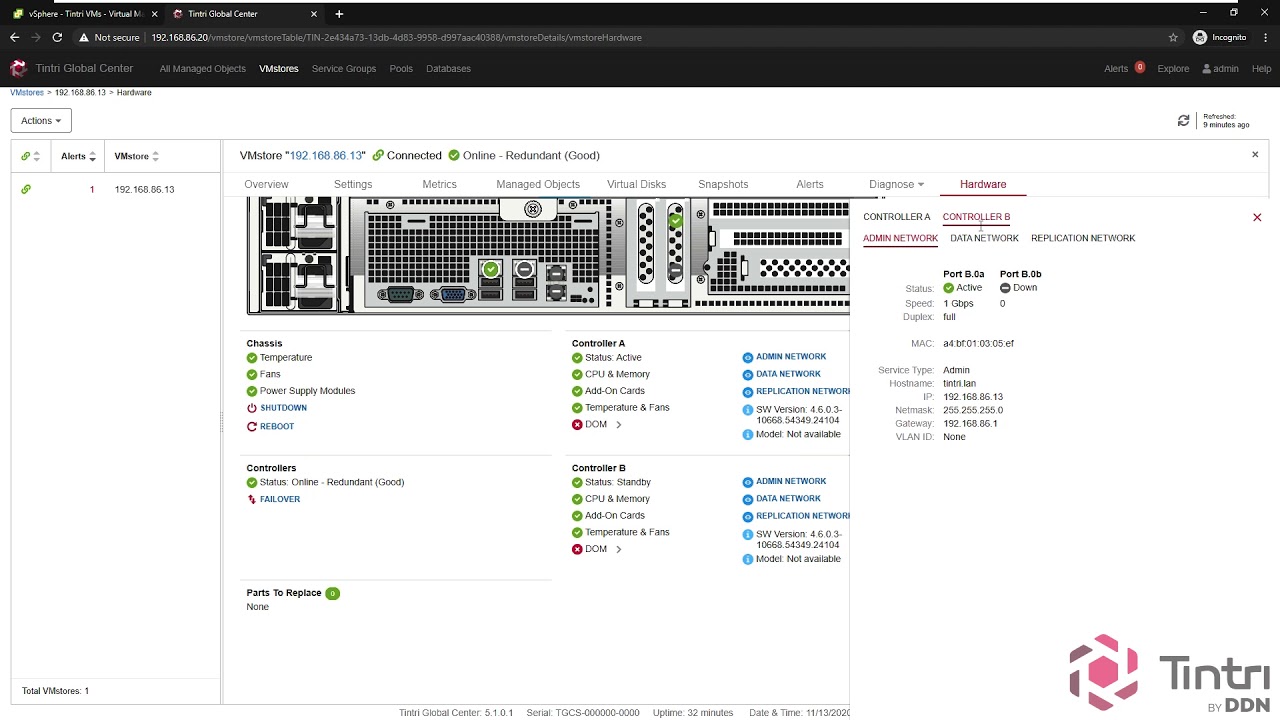Open Pools in top navigation
Image resolution: width=1280 pixels, height=720 pixels.
point(401,69)
